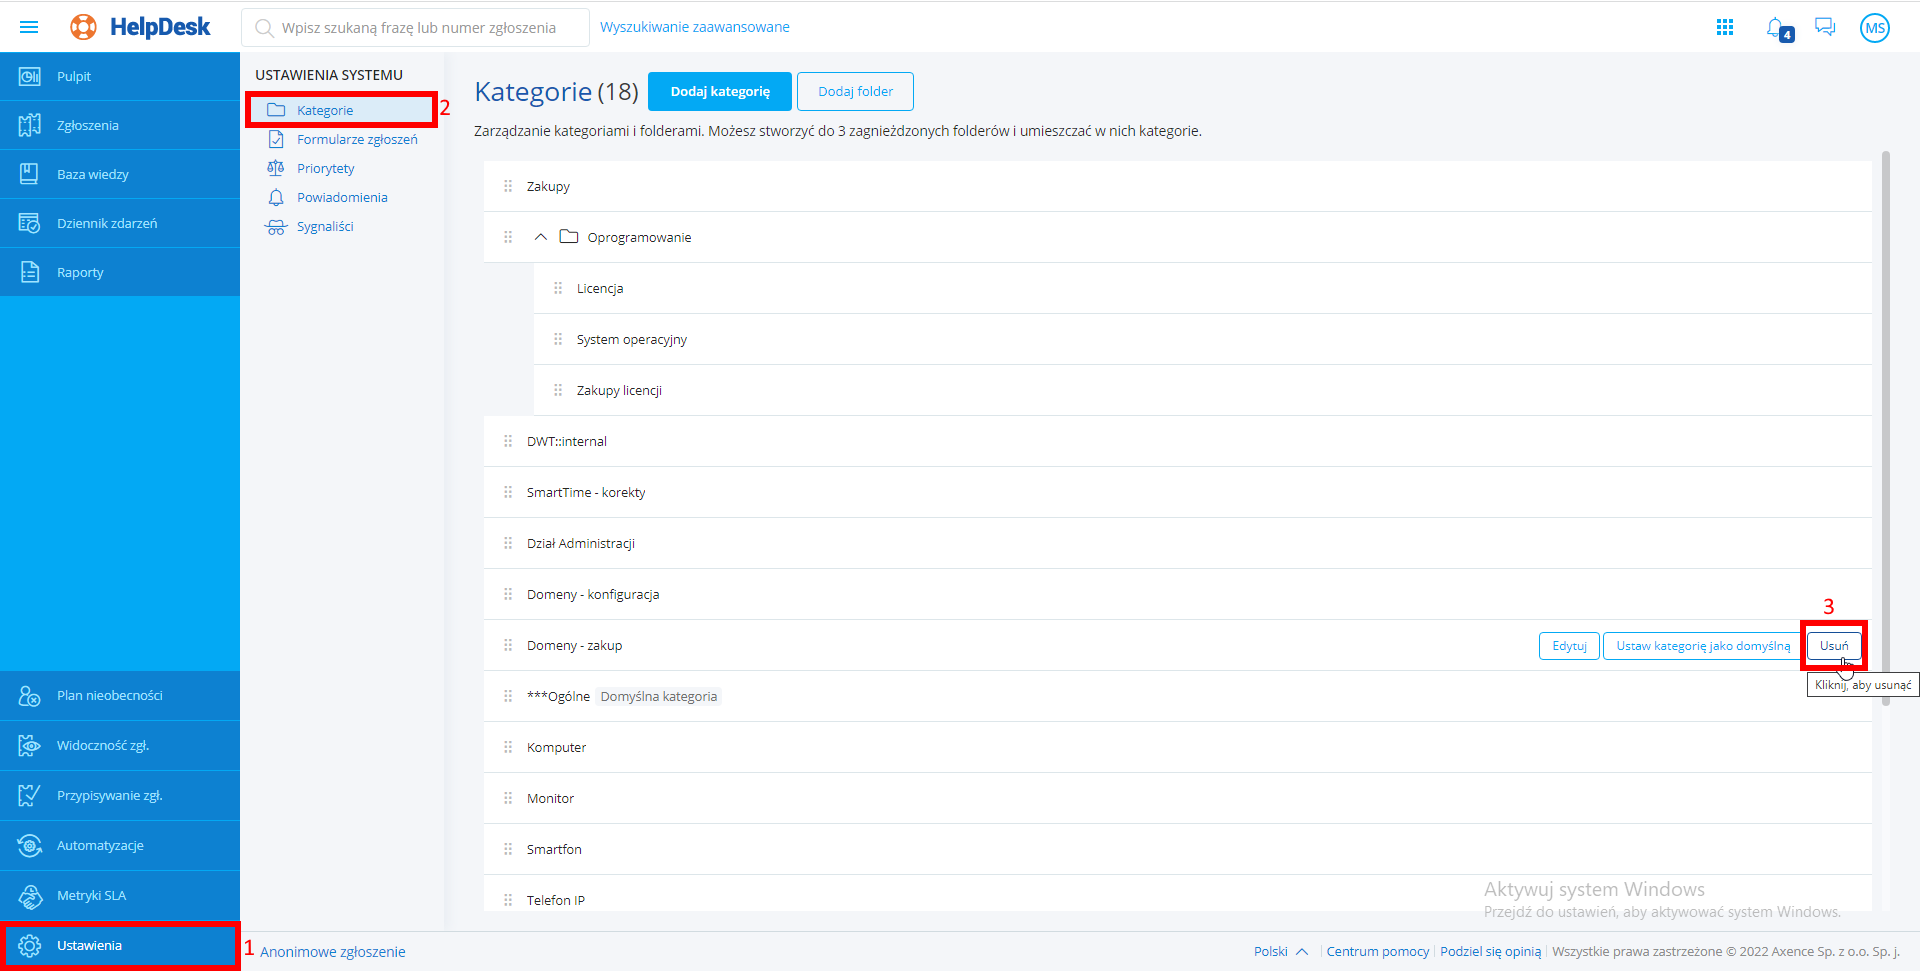1920x971 pixels.
Task: Click the Oprogramowanie folder icon
Action: 569,237
